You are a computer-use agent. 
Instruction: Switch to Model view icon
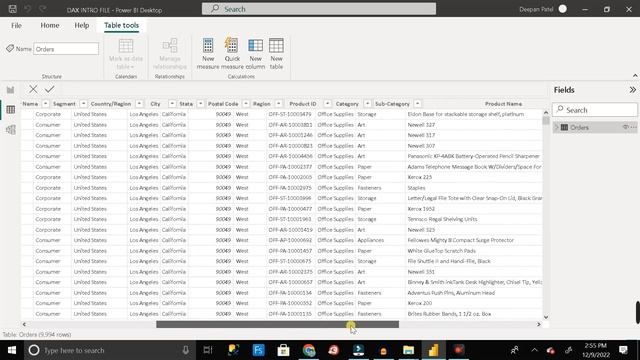click(11, 129)
